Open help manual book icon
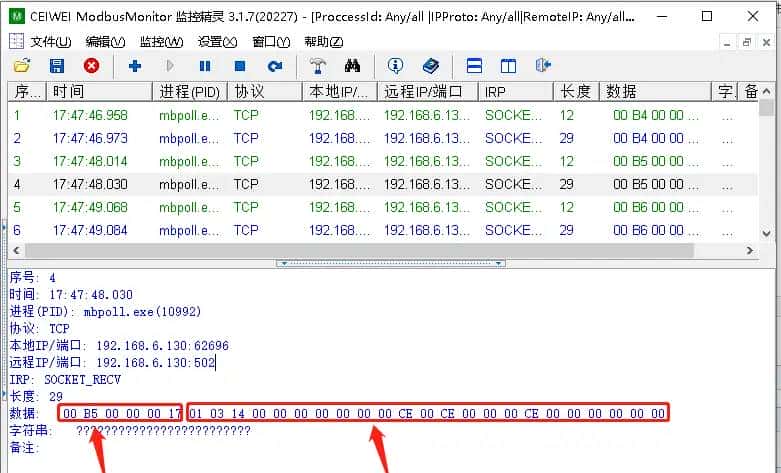This screenshot has height=473, width=781. [430, 66]
